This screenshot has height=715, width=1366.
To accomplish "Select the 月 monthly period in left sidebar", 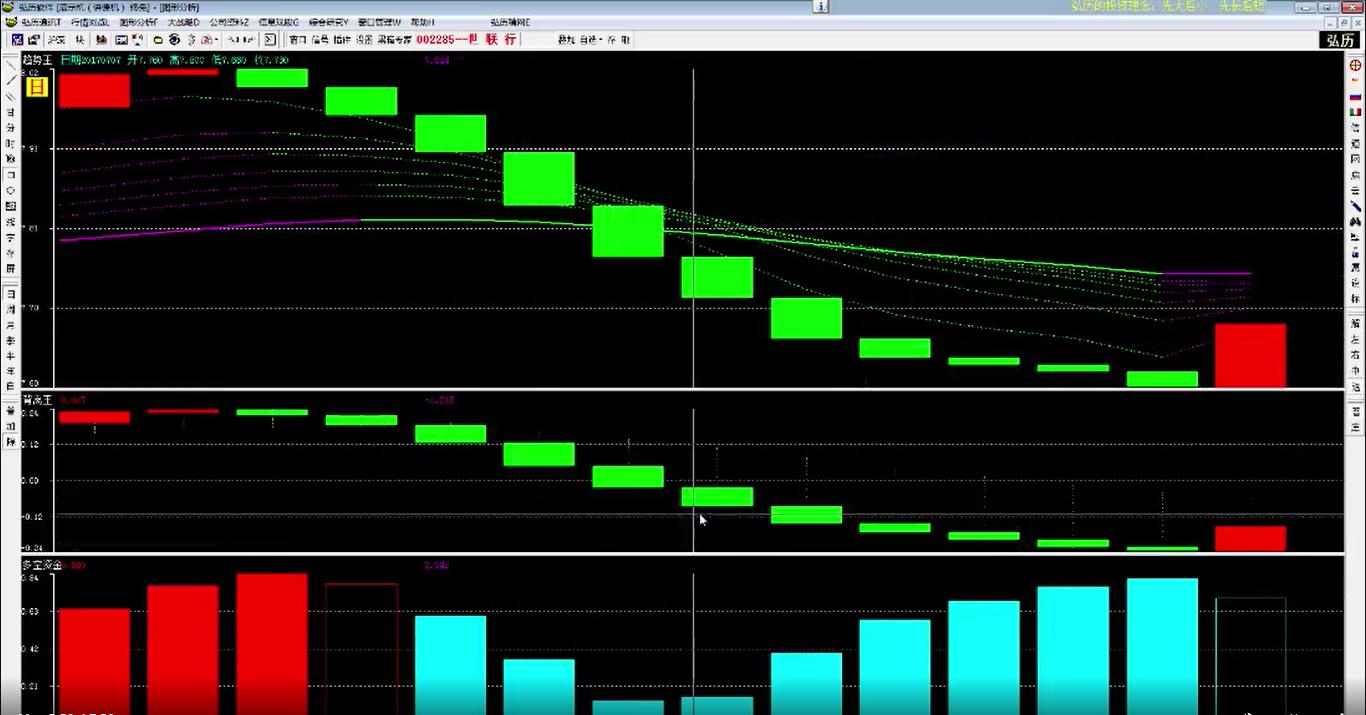I will pos(11,325).
